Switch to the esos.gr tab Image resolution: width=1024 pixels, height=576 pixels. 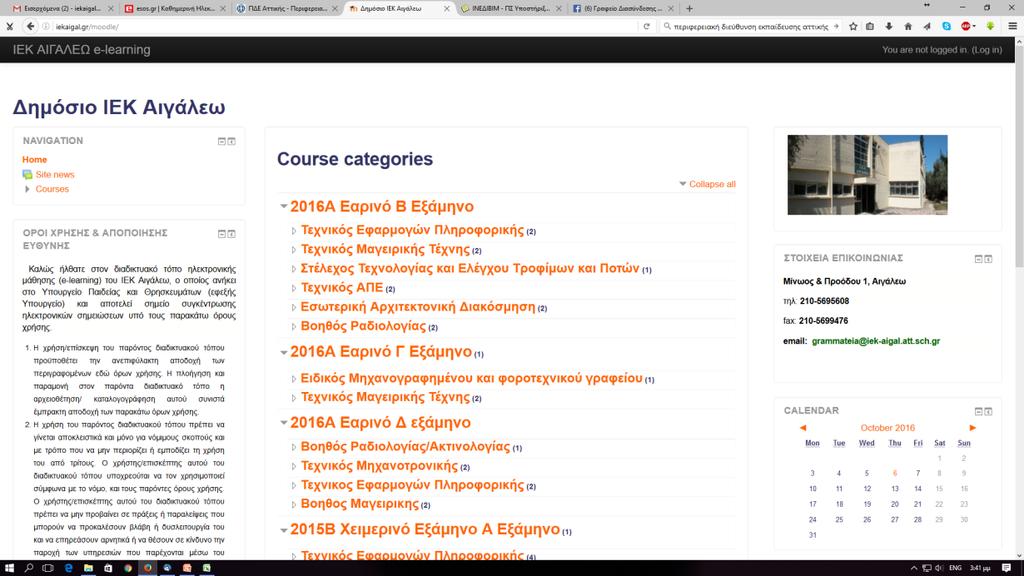[173, 8]
